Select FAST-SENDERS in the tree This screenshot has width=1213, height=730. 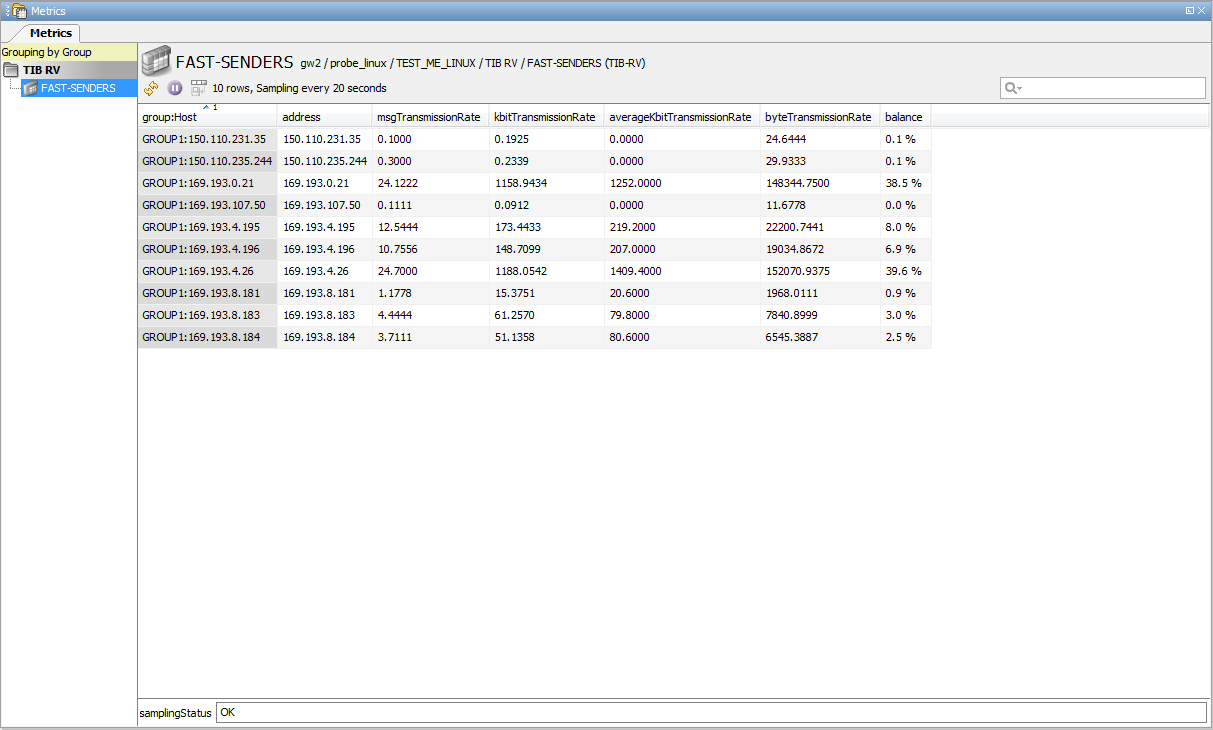[x=78, y=88]
